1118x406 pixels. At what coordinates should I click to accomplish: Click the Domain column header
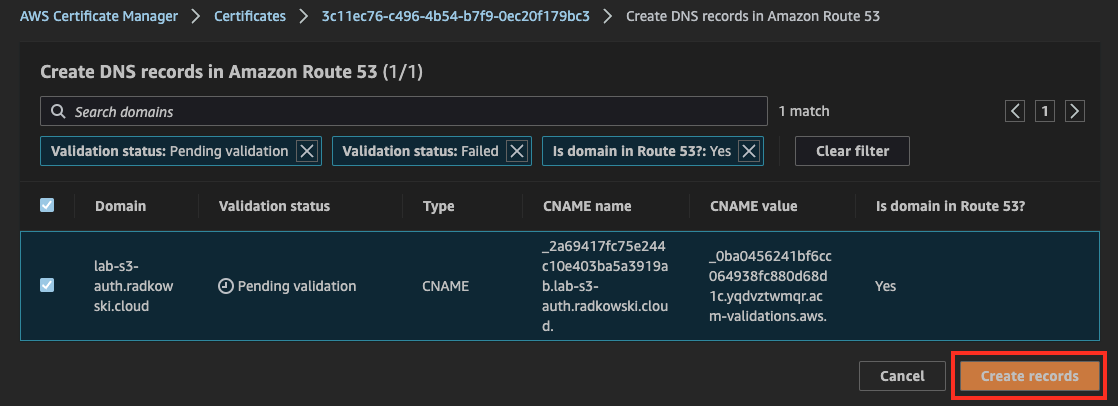tap(120, 206)
